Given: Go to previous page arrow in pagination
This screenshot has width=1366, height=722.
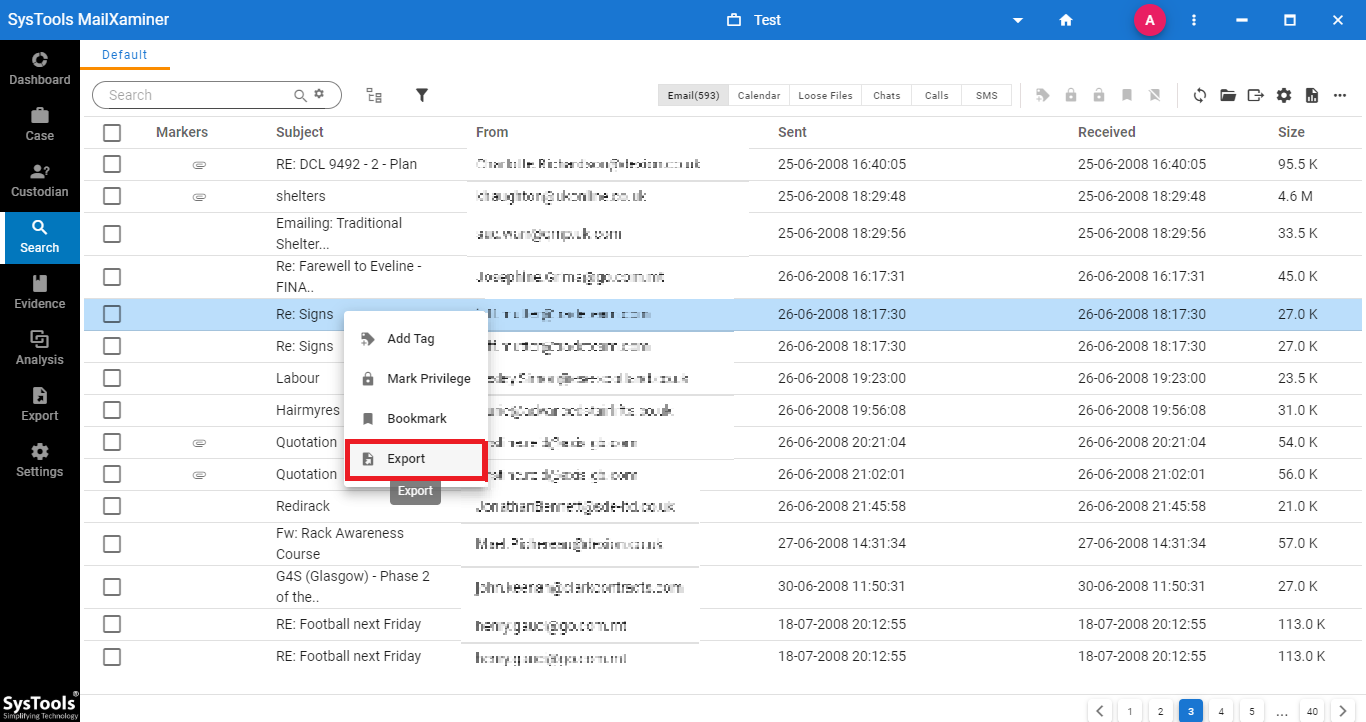Looking at the screenshot, I should coord(1100,711).
